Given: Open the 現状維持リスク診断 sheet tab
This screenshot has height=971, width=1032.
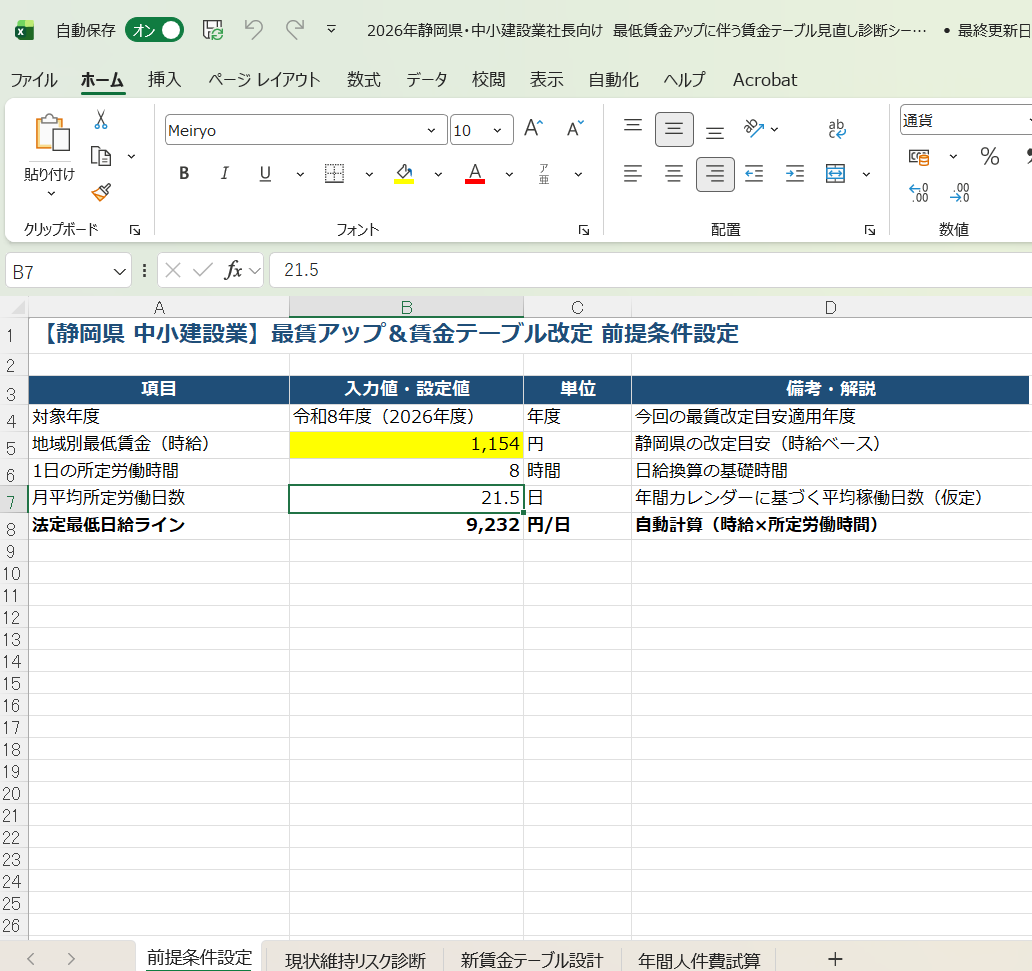Looking at the screenshot, I should (x=355, y=960).
